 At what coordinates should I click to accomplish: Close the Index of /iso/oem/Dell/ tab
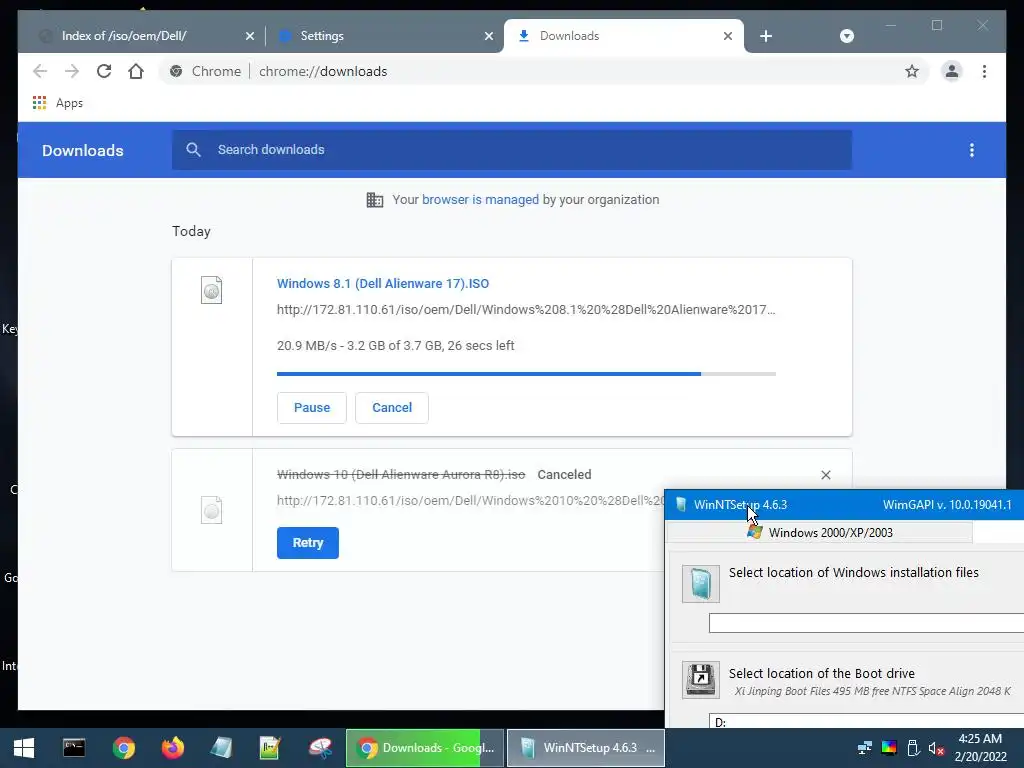(249, 36)
